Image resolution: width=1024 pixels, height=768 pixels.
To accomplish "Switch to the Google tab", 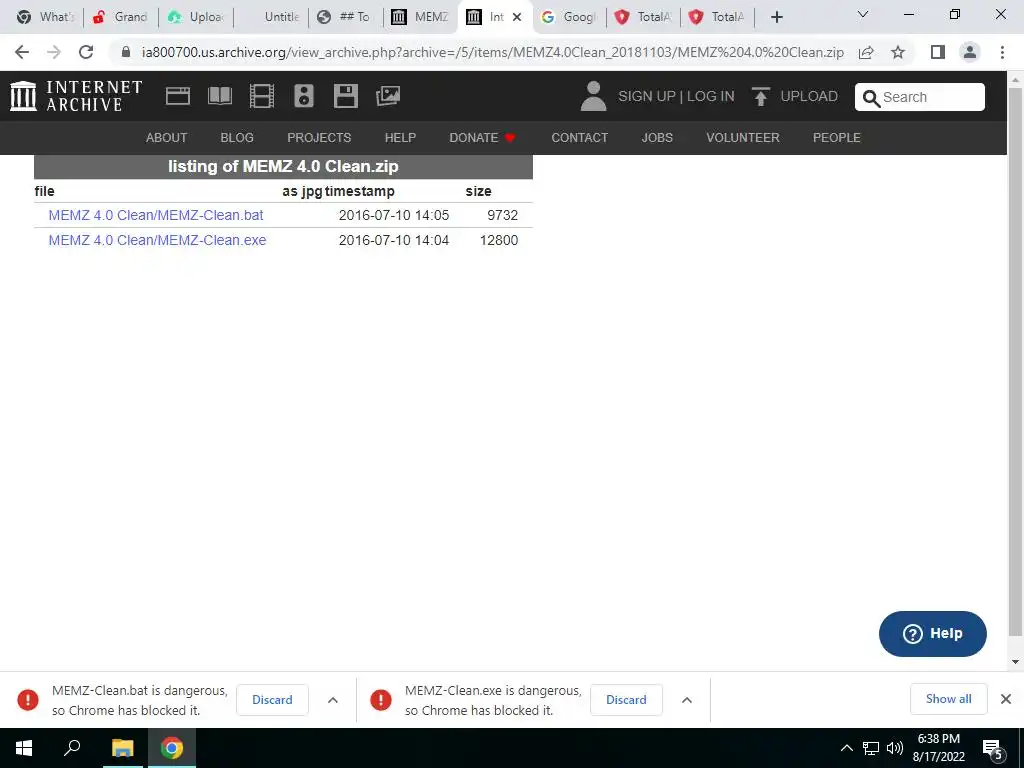I will point(569,17).
